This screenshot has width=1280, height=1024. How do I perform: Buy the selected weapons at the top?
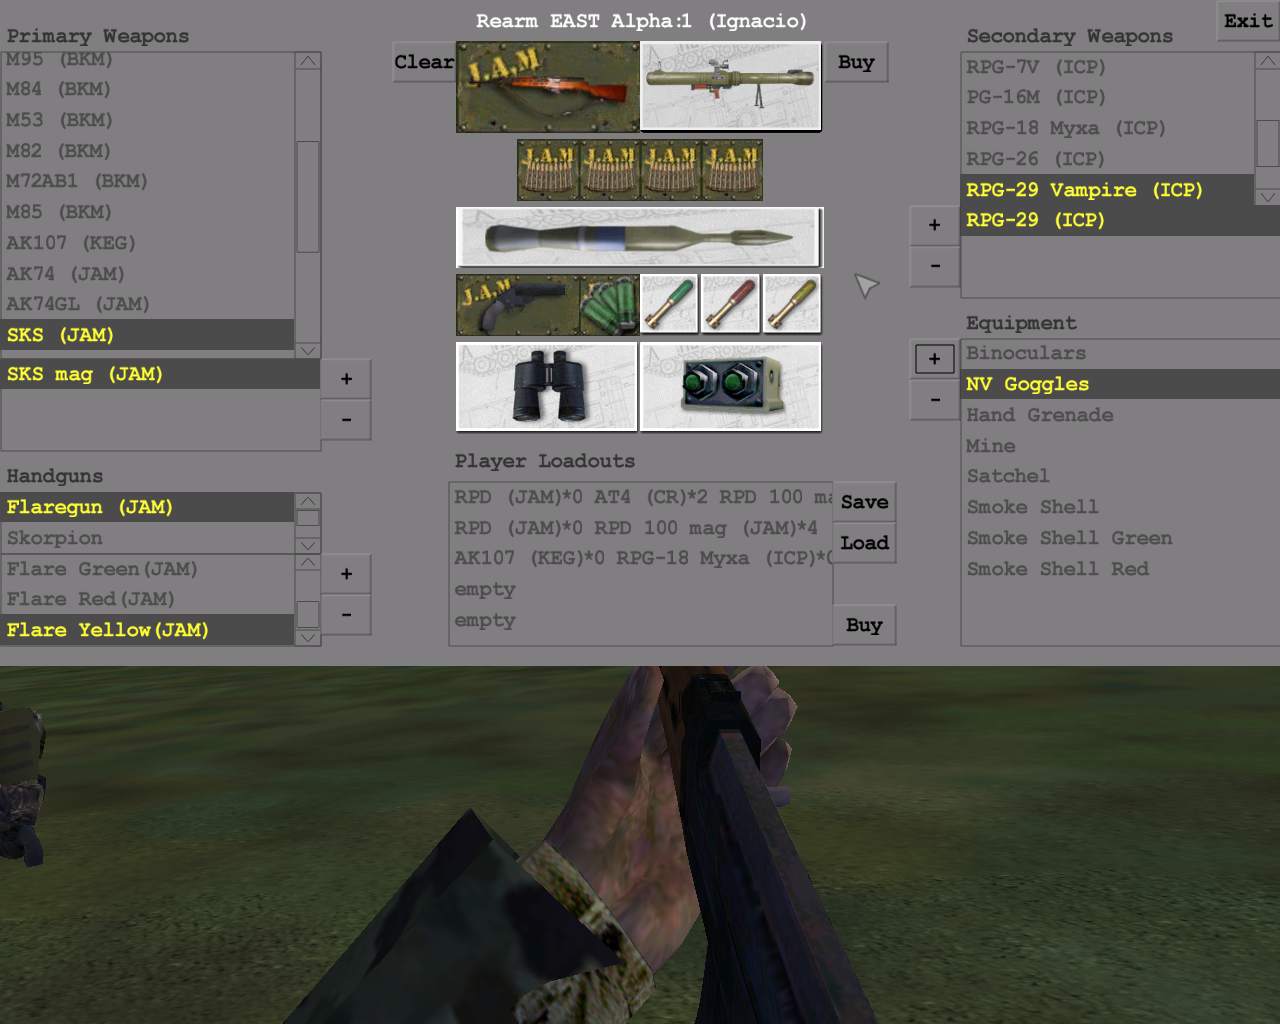coord(856,62)
